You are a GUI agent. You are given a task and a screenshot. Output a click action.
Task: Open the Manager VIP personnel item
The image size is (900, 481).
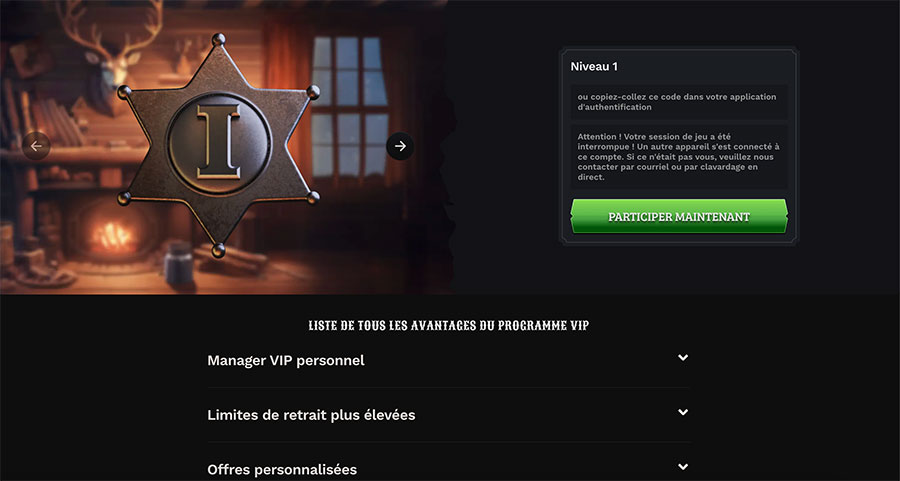tap(448, 360)
